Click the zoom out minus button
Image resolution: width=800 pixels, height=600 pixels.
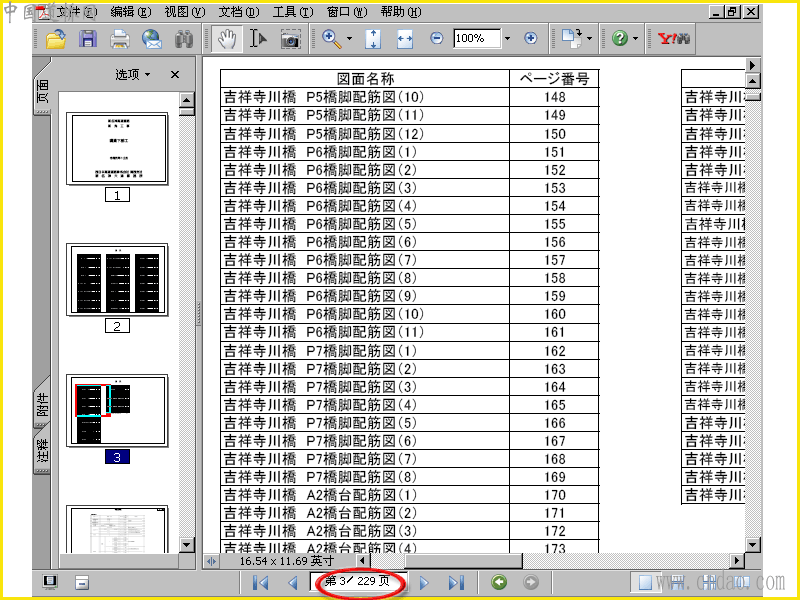click(x=437, y=38)
